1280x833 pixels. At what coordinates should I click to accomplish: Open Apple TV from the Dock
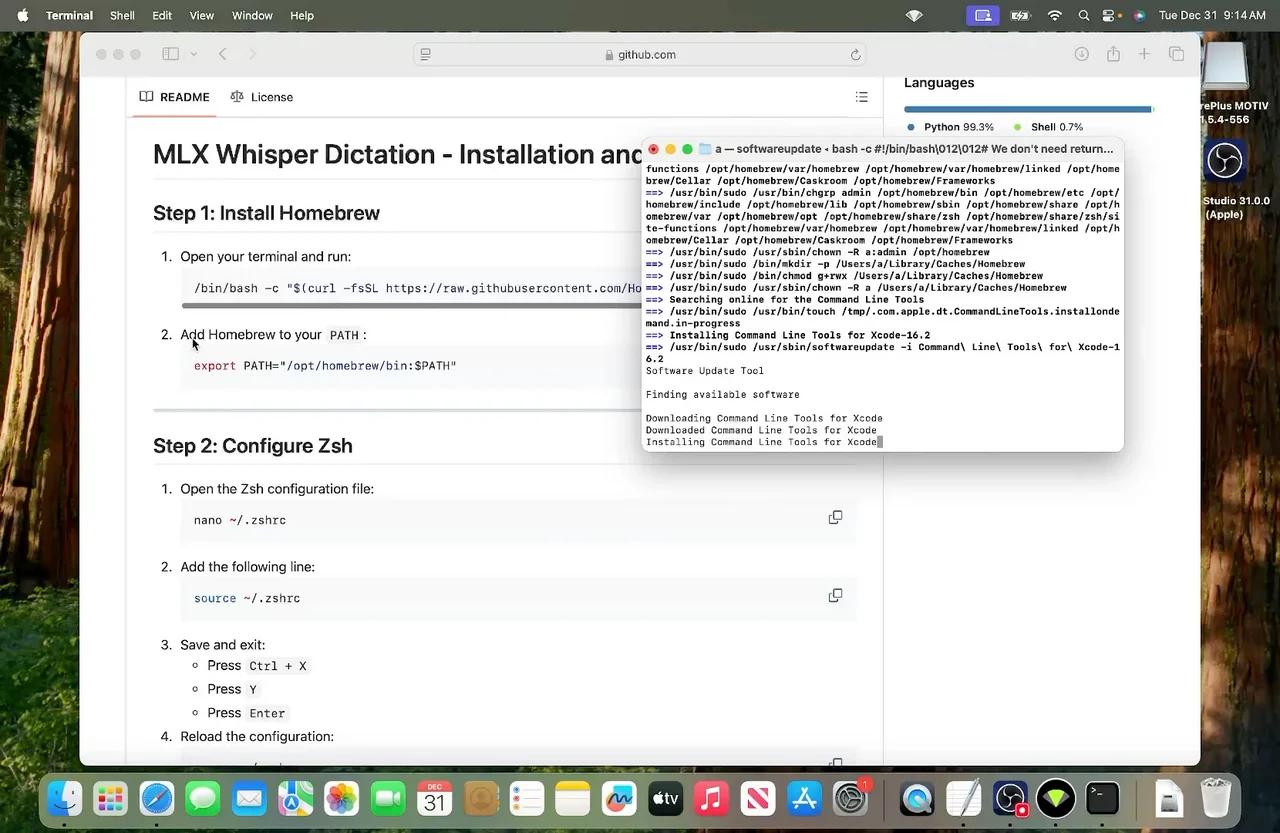click(665, 798)
